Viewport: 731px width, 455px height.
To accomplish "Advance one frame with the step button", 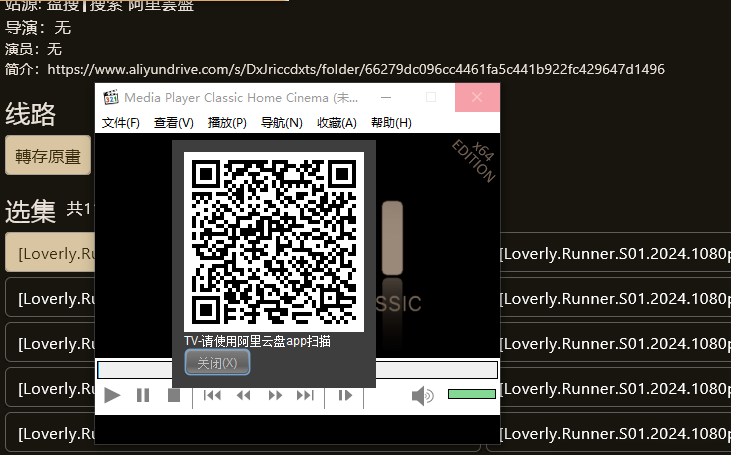I will [x=345, y=395].
